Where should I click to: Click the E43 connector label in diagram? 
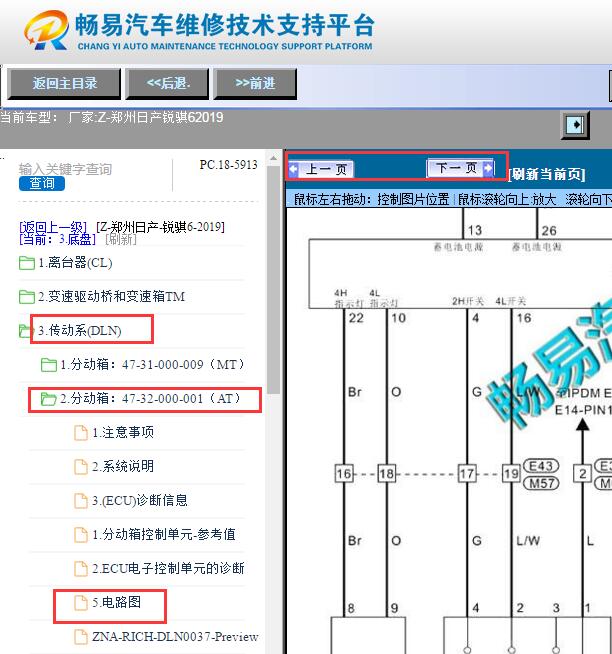(541, 466)
